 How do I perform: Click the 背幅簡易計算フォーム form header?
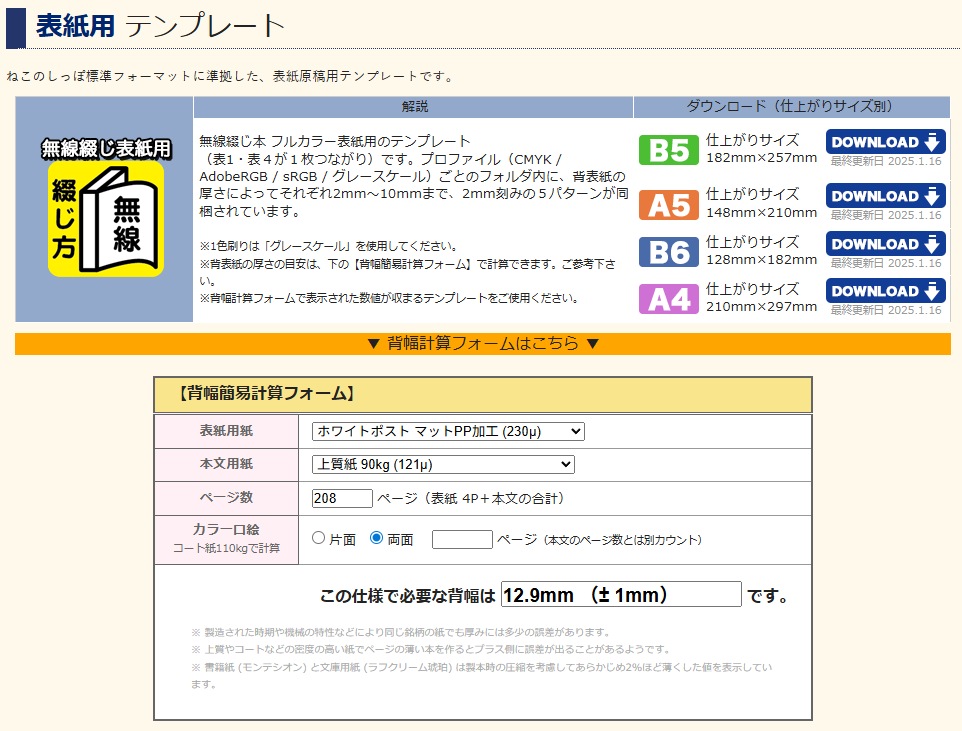click(x=482, y=394)
